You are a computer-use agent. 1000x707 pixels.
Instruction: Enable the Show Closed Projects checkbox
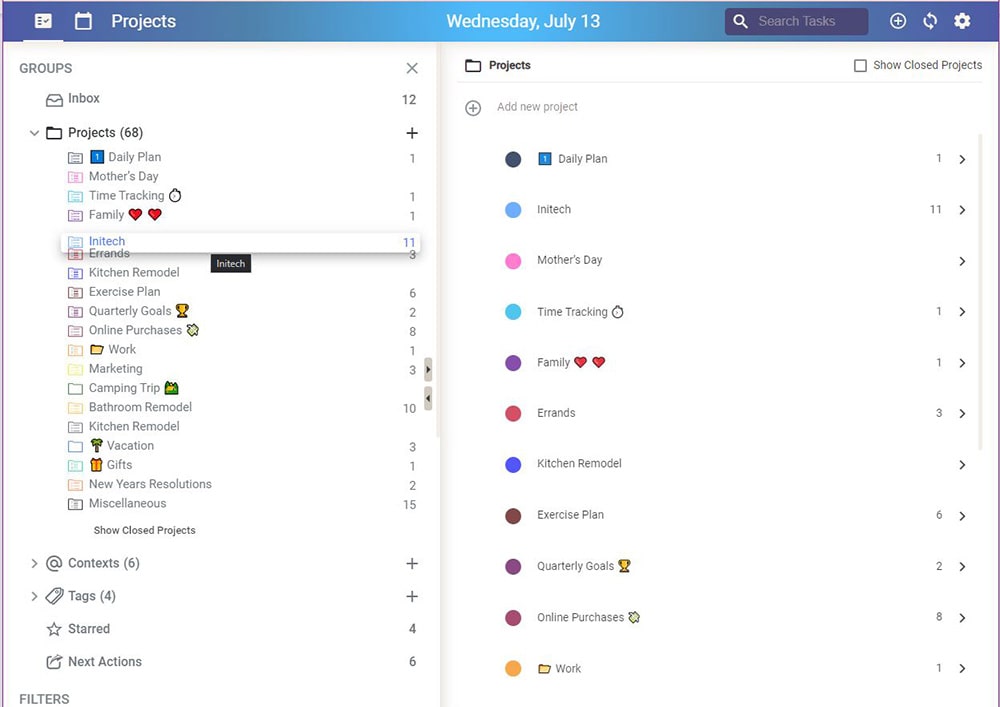(860, 66)
